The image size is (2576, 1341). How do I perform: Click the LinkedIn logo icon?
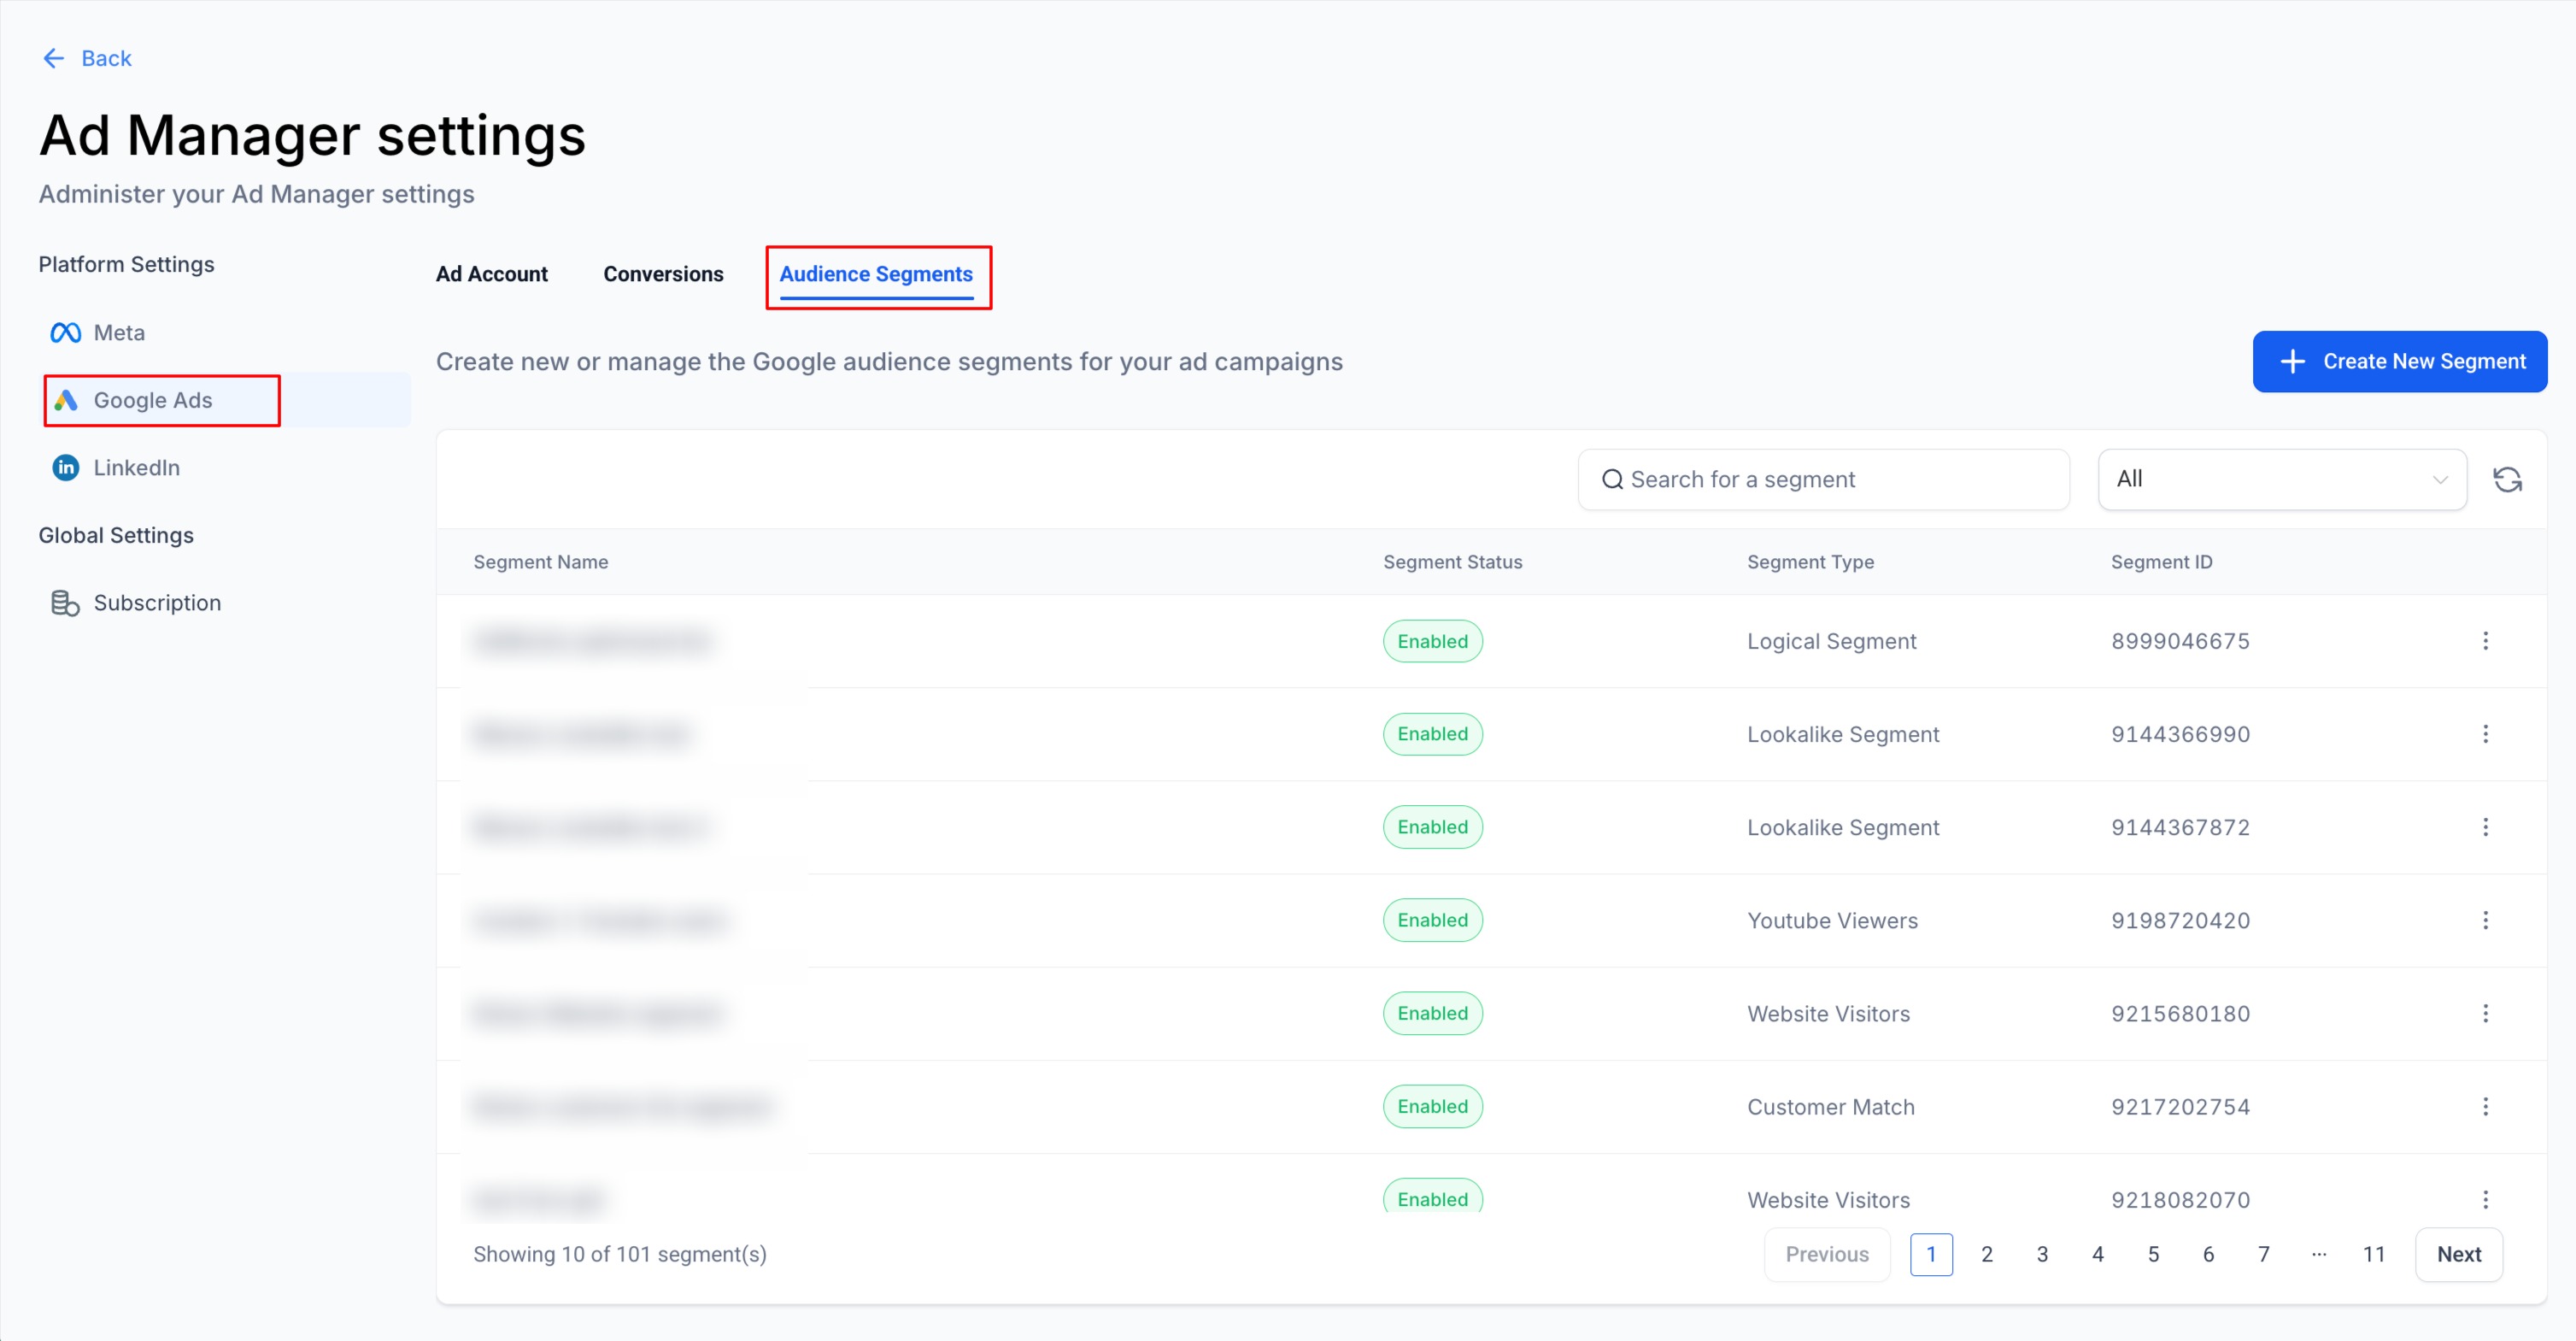(x=65, y=467)
